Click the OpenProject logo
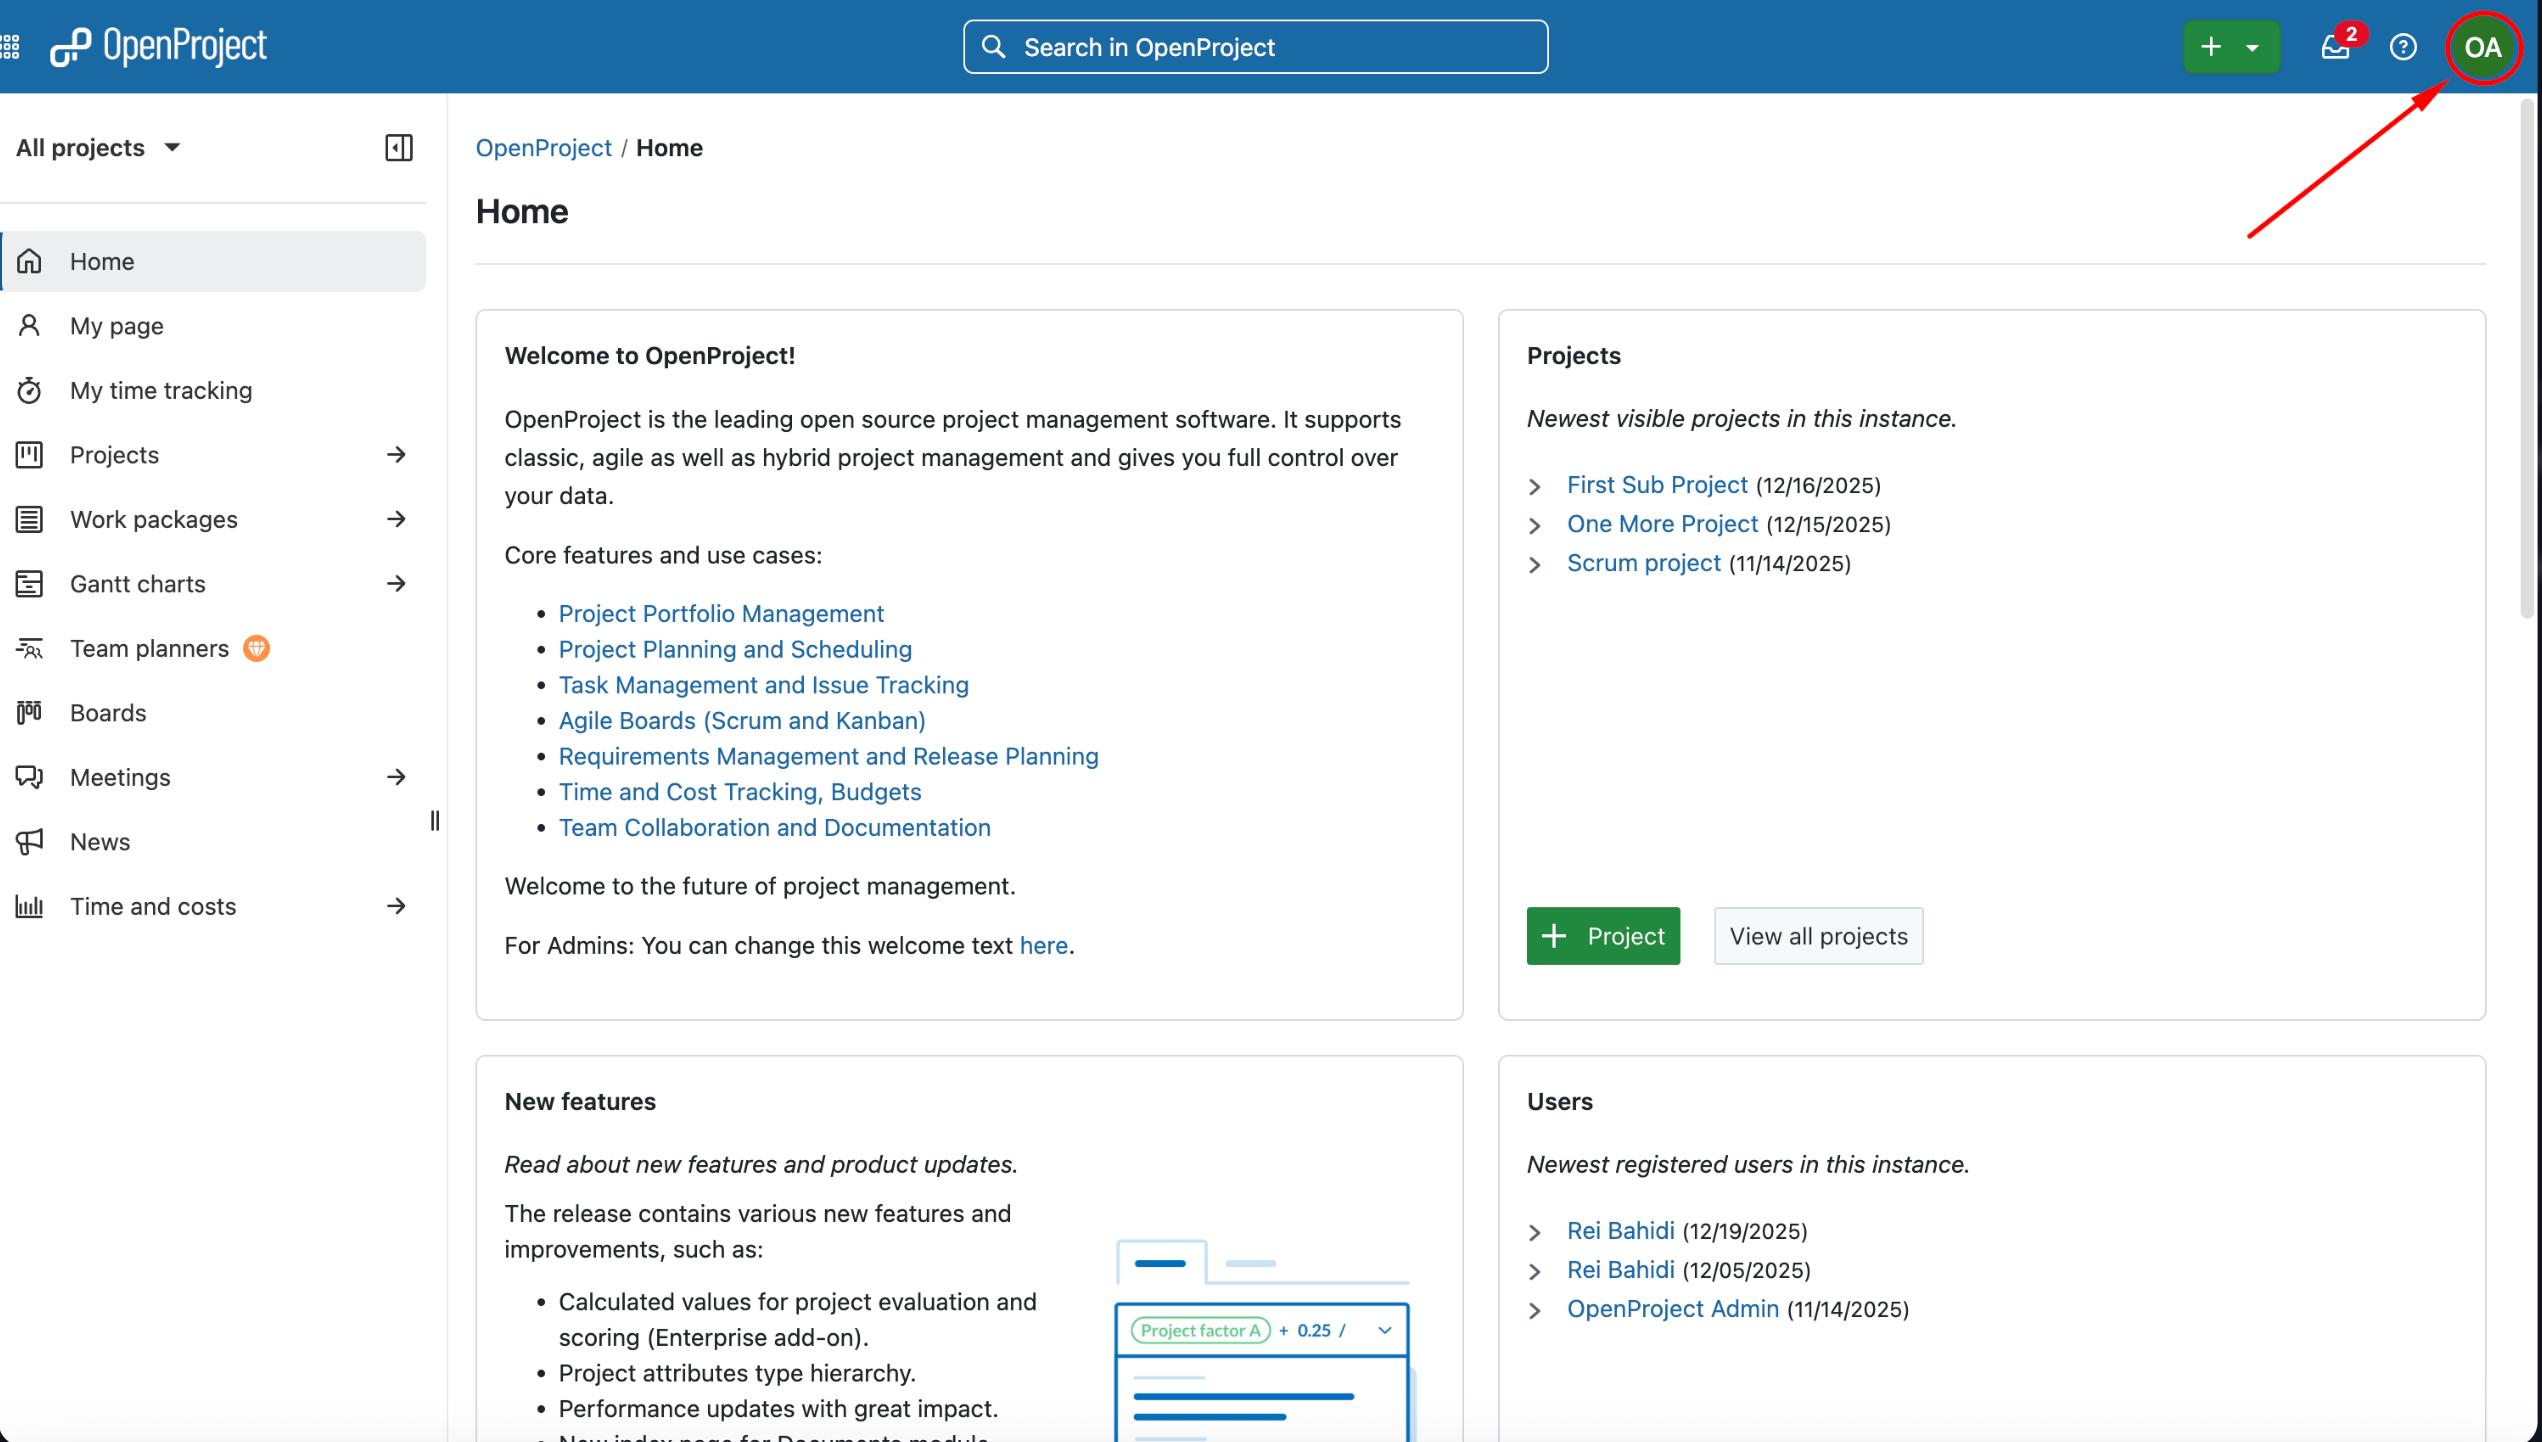Image resolution: width=2542 pixels, height=1442 pixels. click(x=159, y=46)
